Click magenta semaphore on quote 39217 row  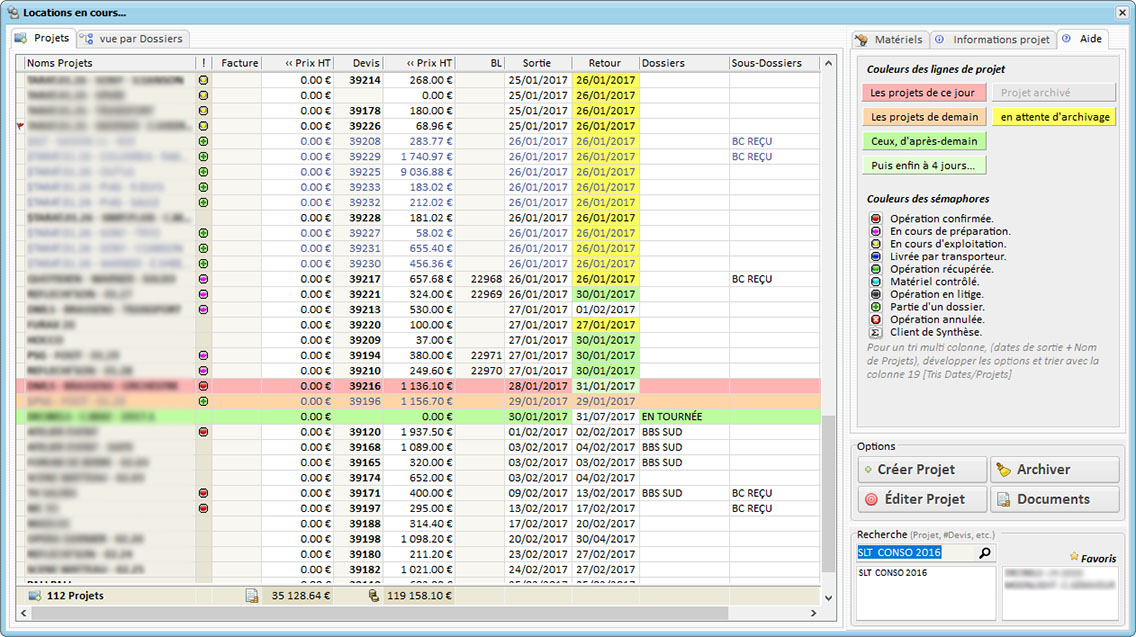click(x=203, y=279)
